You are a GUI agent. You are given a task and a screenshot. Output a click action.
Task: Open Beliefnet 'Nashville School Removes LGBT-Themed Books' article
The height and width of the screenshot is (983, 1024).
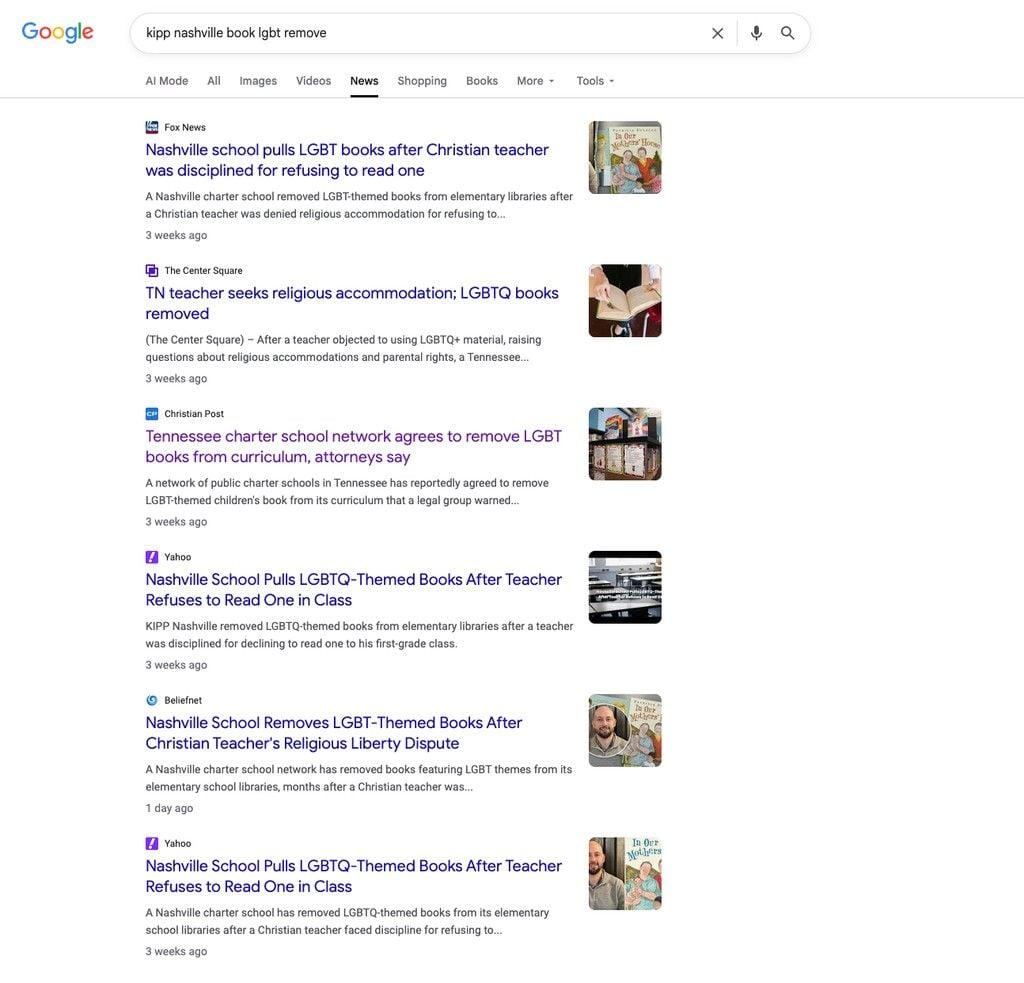(x=334, y=733)
